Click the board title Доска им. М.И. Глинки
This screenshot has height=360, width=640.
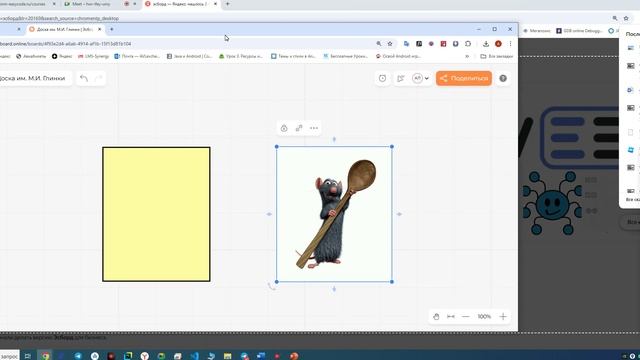[x=33, y=78]
